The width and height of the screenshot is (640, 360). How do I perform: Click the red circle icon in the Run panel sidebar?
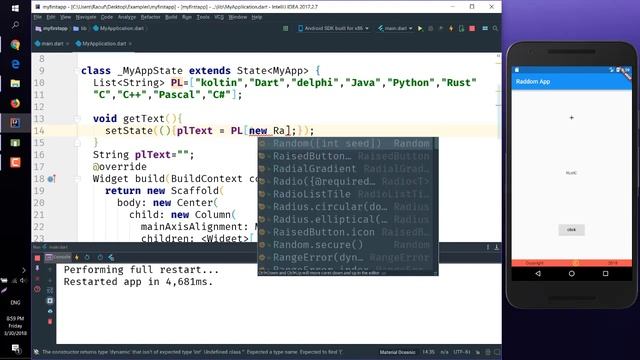click(x=37, y=289)
